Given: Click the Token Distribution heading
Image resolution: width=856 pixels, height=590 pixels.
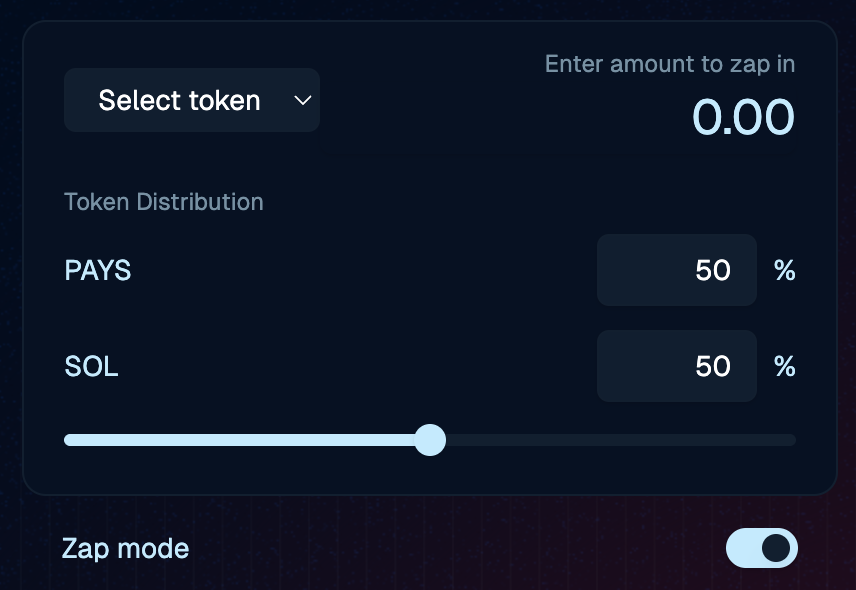Looking at the screenshot, I should pos(164,201).
